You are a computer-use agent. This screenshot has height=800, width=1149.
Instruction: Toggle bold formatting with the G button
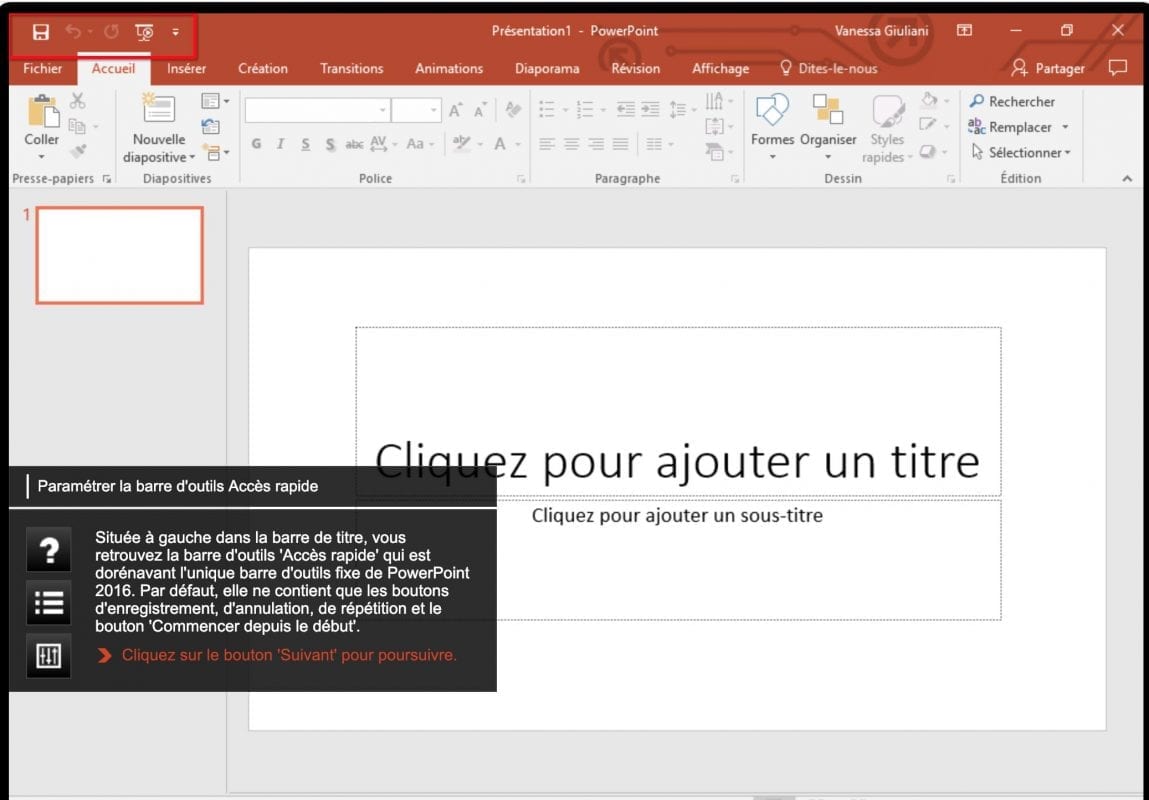256,144
